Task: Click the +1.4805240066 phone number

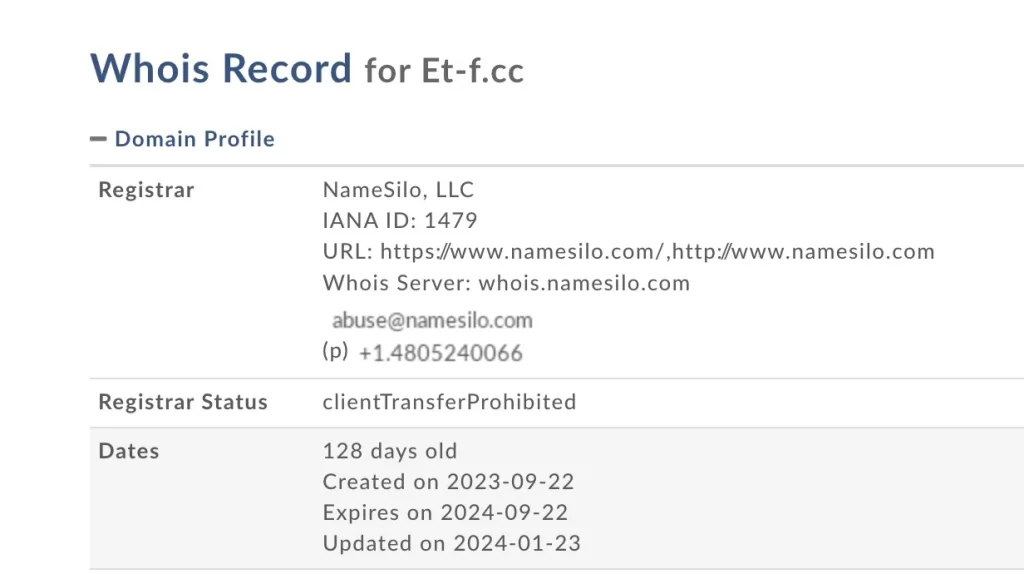Action: 440,353
